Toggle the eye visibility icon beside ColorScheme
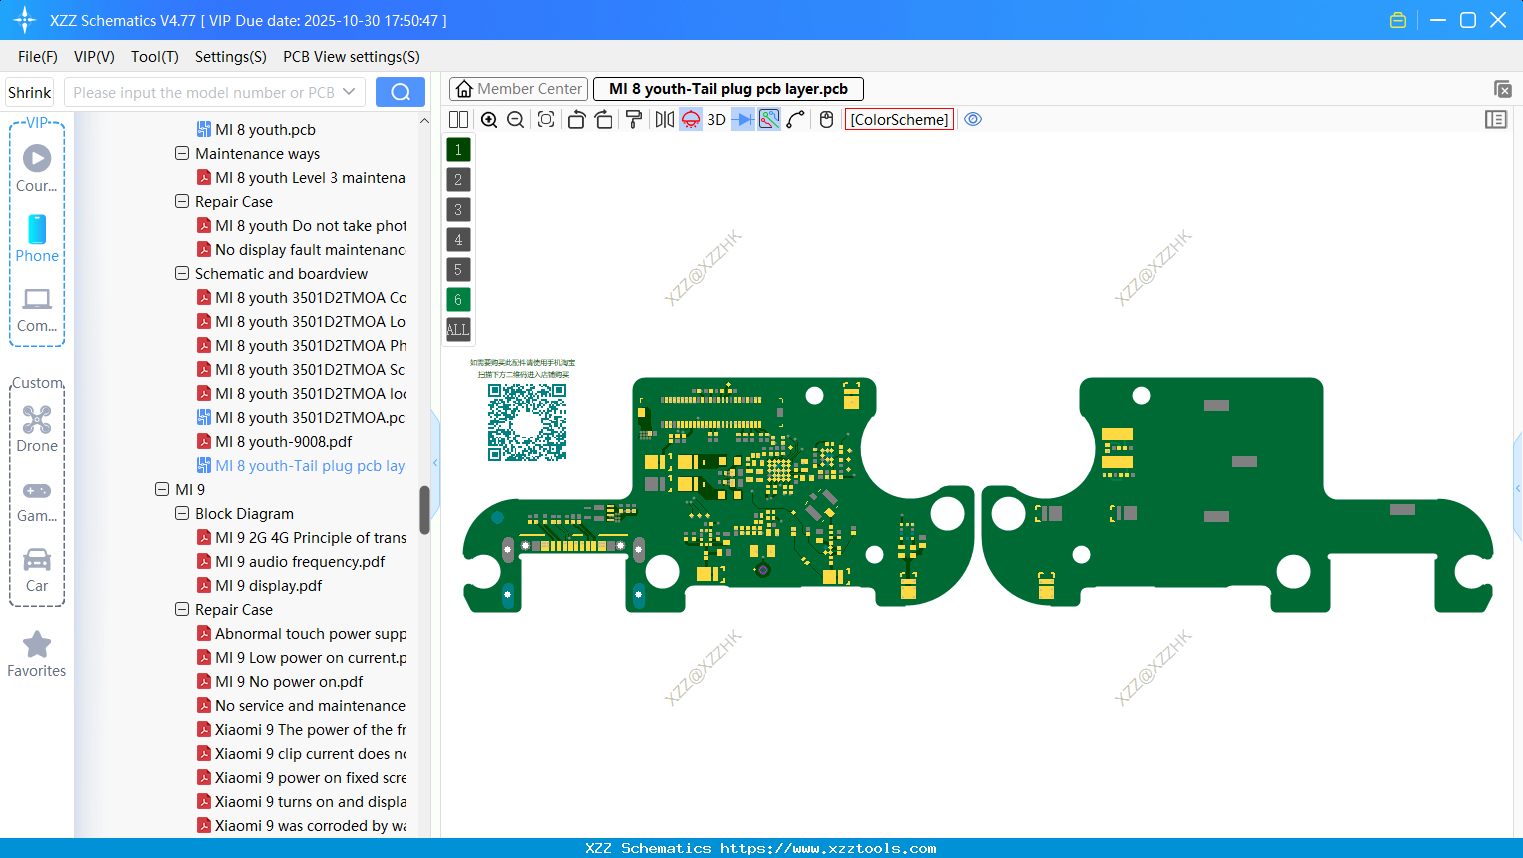 (972, 119)
